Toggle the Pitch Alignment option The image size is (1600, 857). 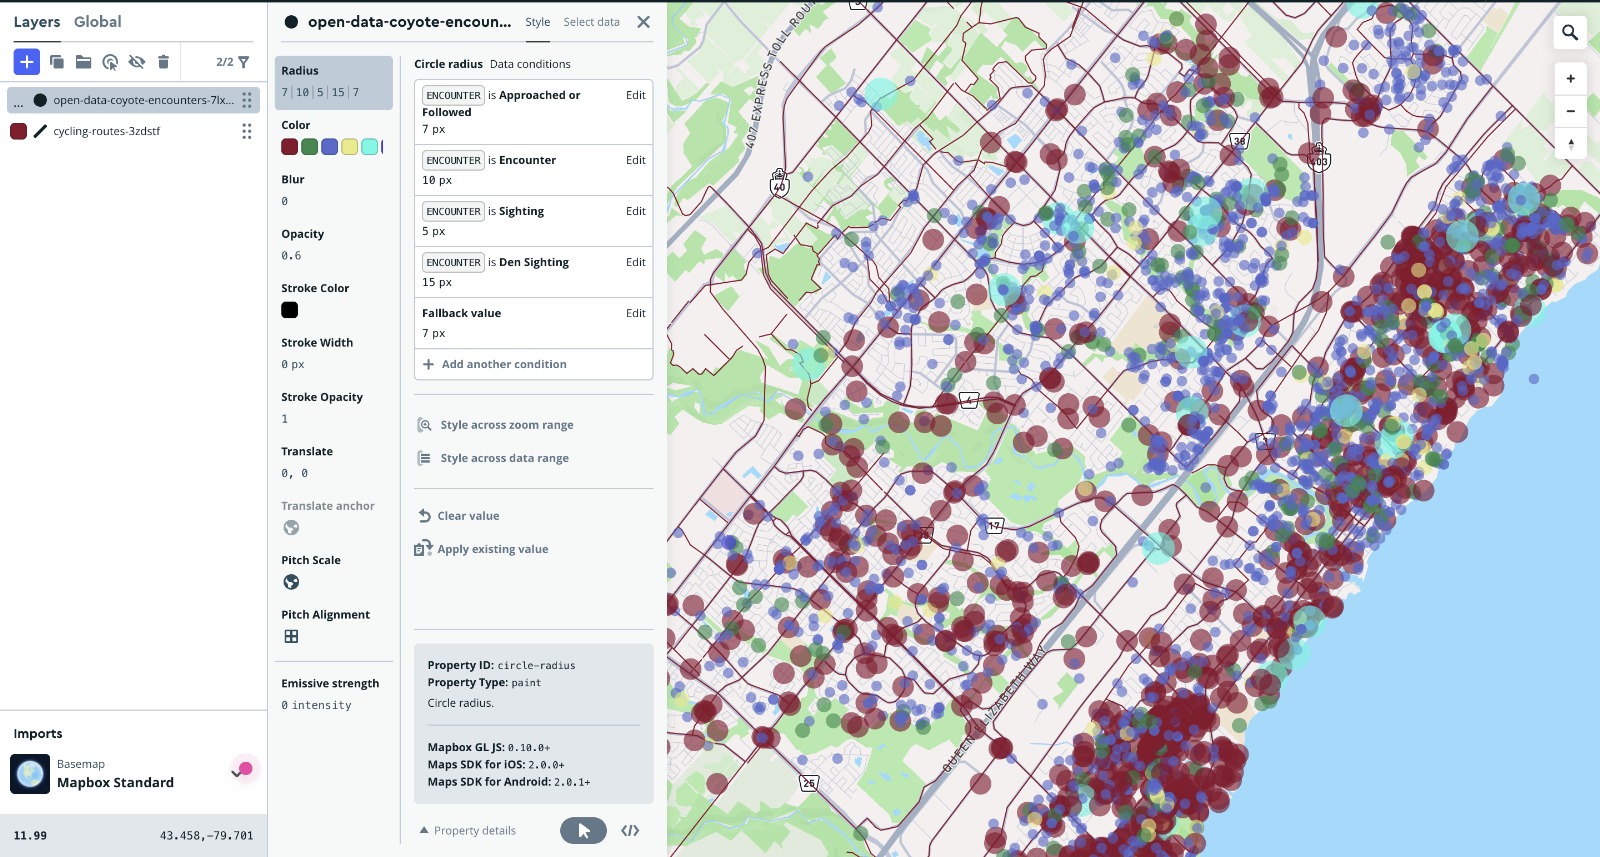coord(291,637)
